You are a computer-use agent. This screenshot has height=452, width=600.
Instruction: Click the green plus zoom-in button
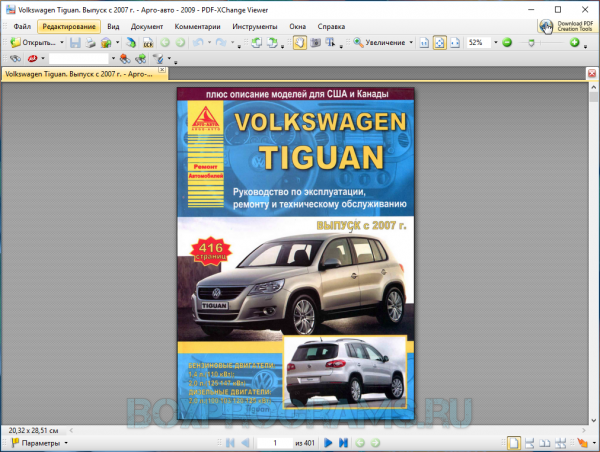[574, 42]
